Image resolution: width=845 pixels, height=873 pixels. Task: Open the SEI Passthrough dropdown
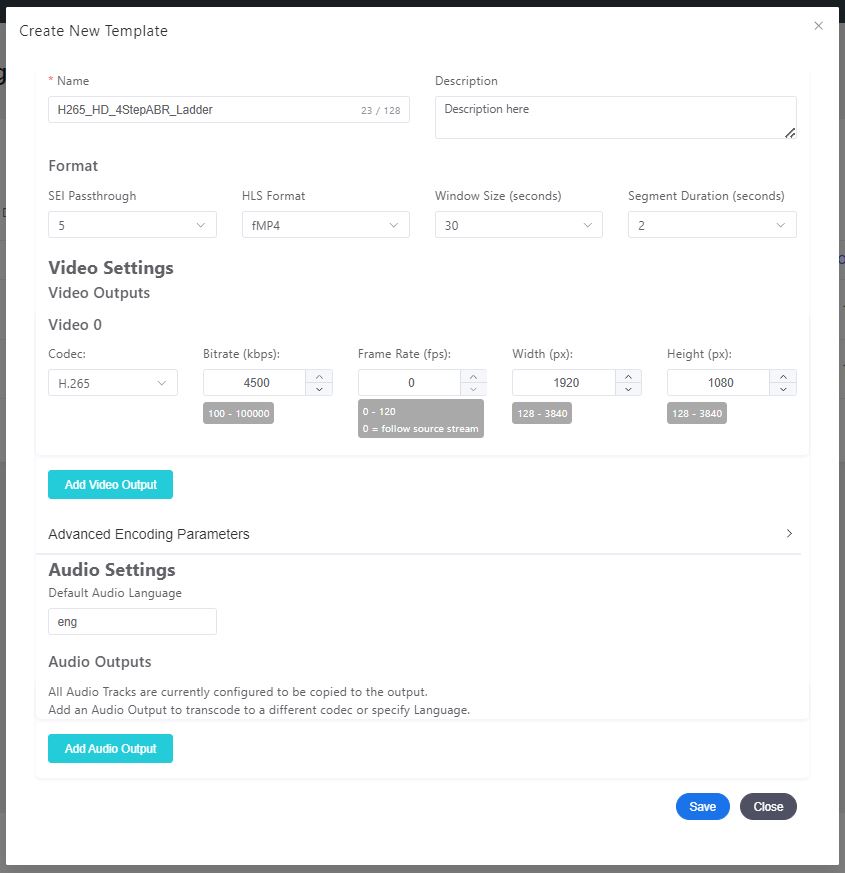pyautogui.click(x=132, y=225)
